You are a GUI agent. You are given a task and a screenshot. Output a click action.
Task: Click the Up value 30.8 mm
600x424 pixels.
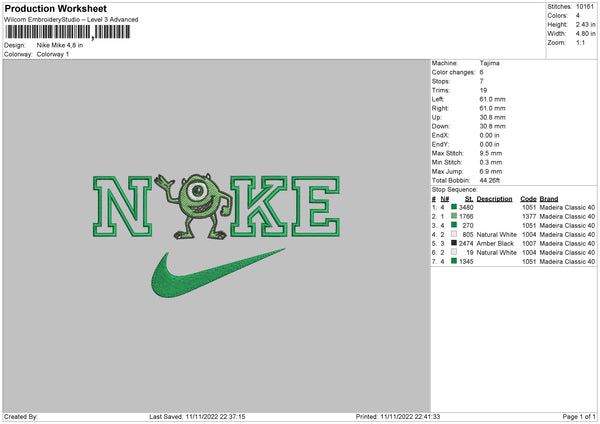pos(492,117)
